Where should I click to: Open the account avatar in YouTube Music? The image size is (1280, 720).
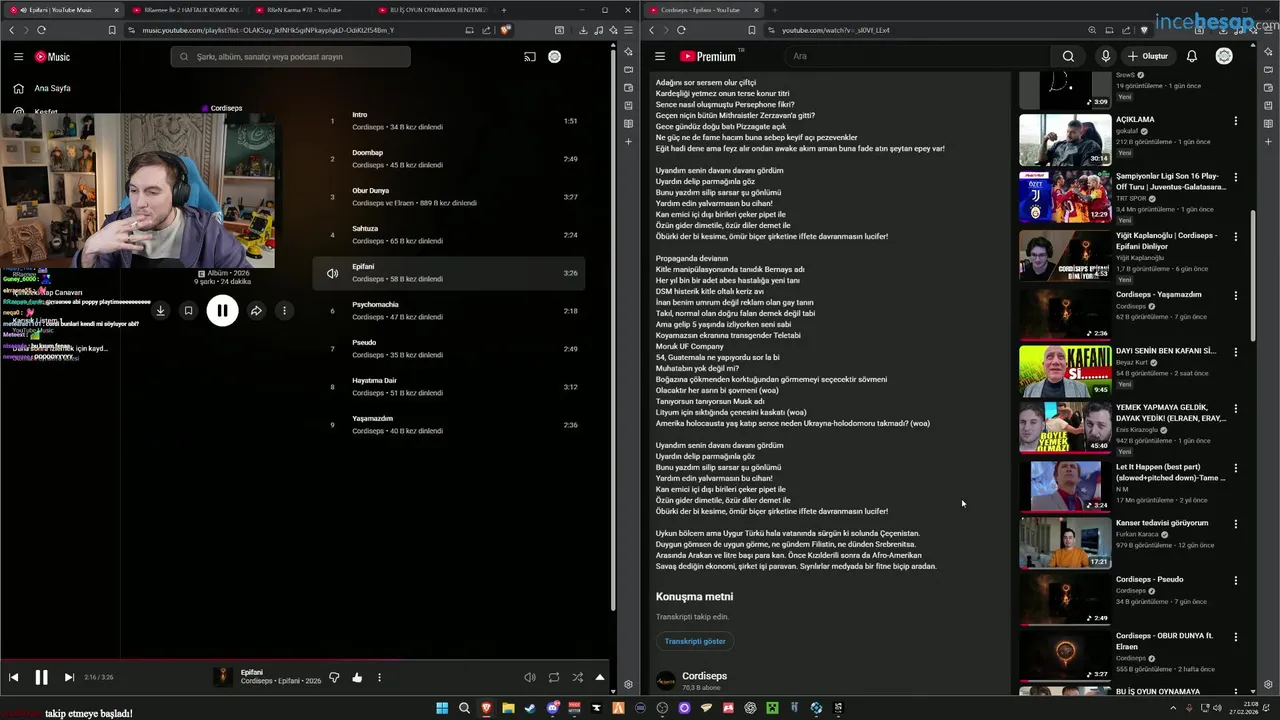555,57
